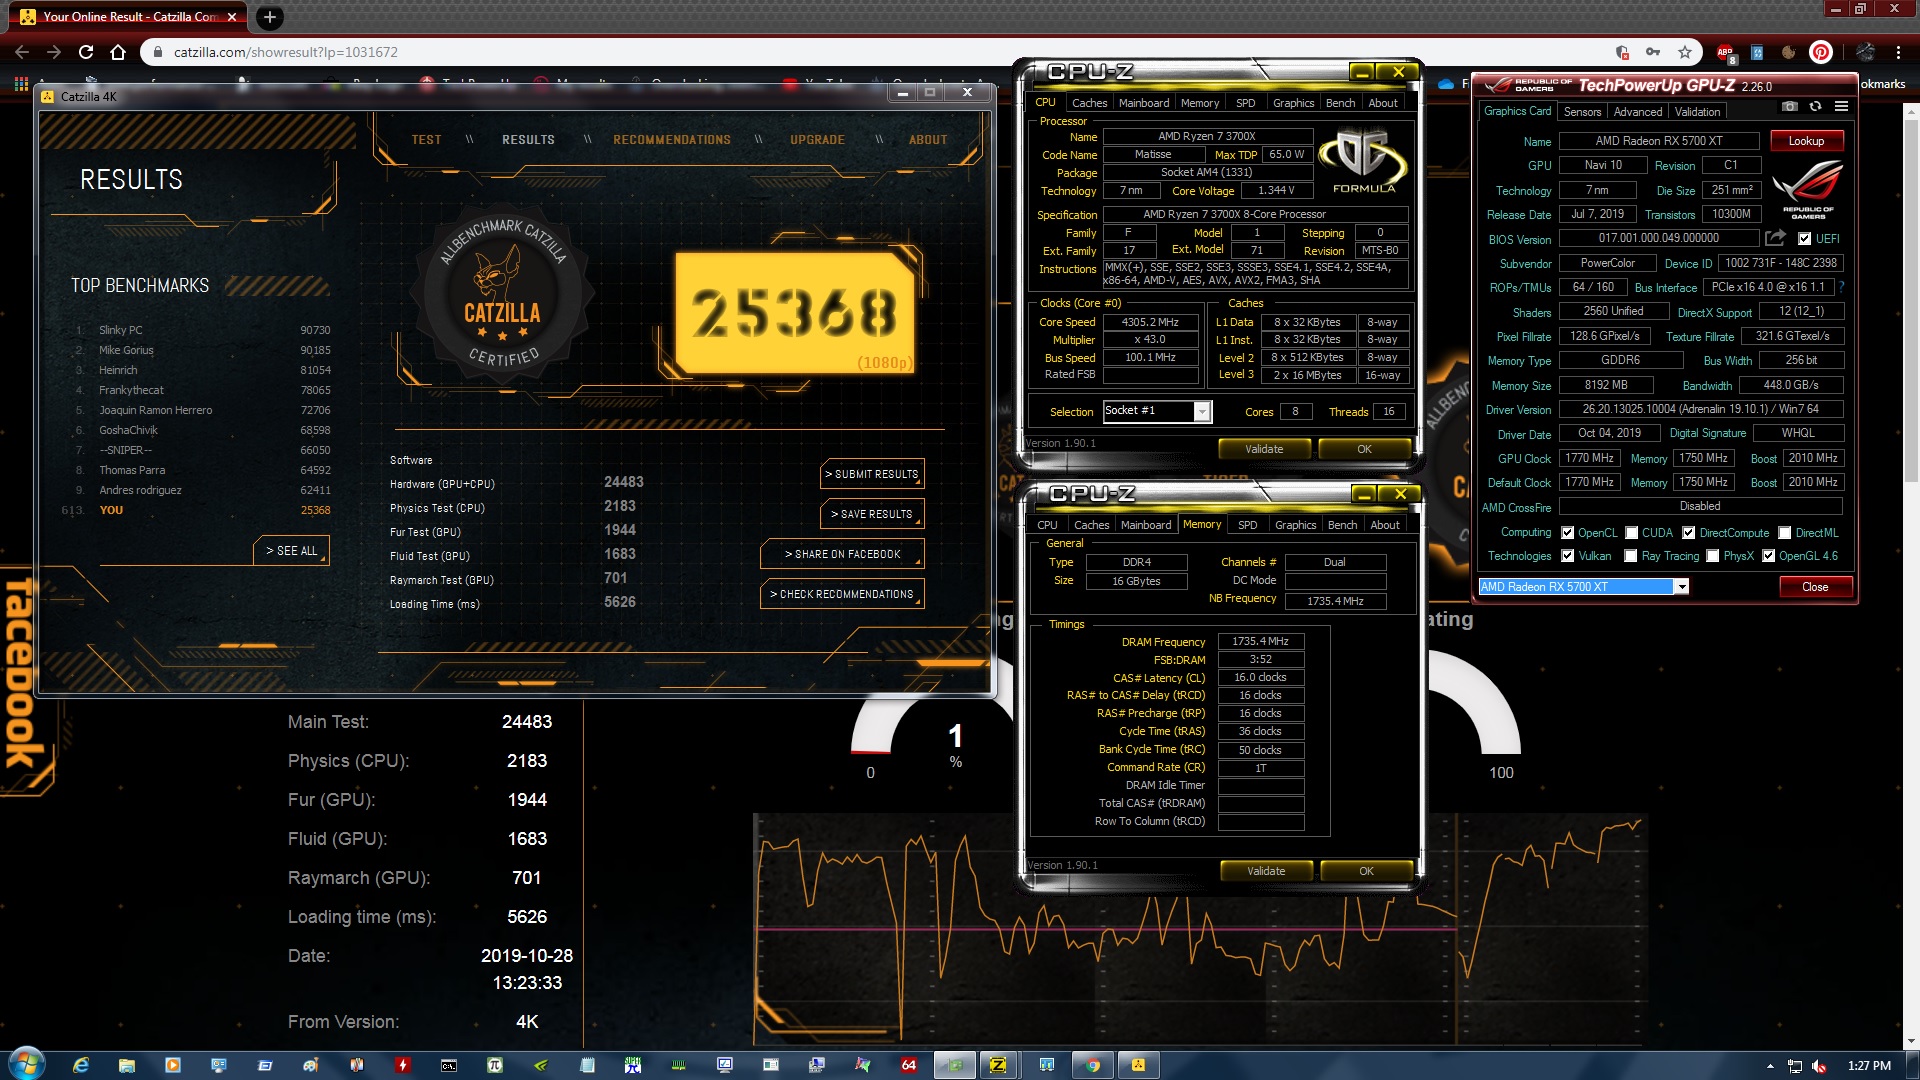1920x1080 pixels.
Task: Open the SPD tab in lower CPU-Z window
Action: (1247, 525)
